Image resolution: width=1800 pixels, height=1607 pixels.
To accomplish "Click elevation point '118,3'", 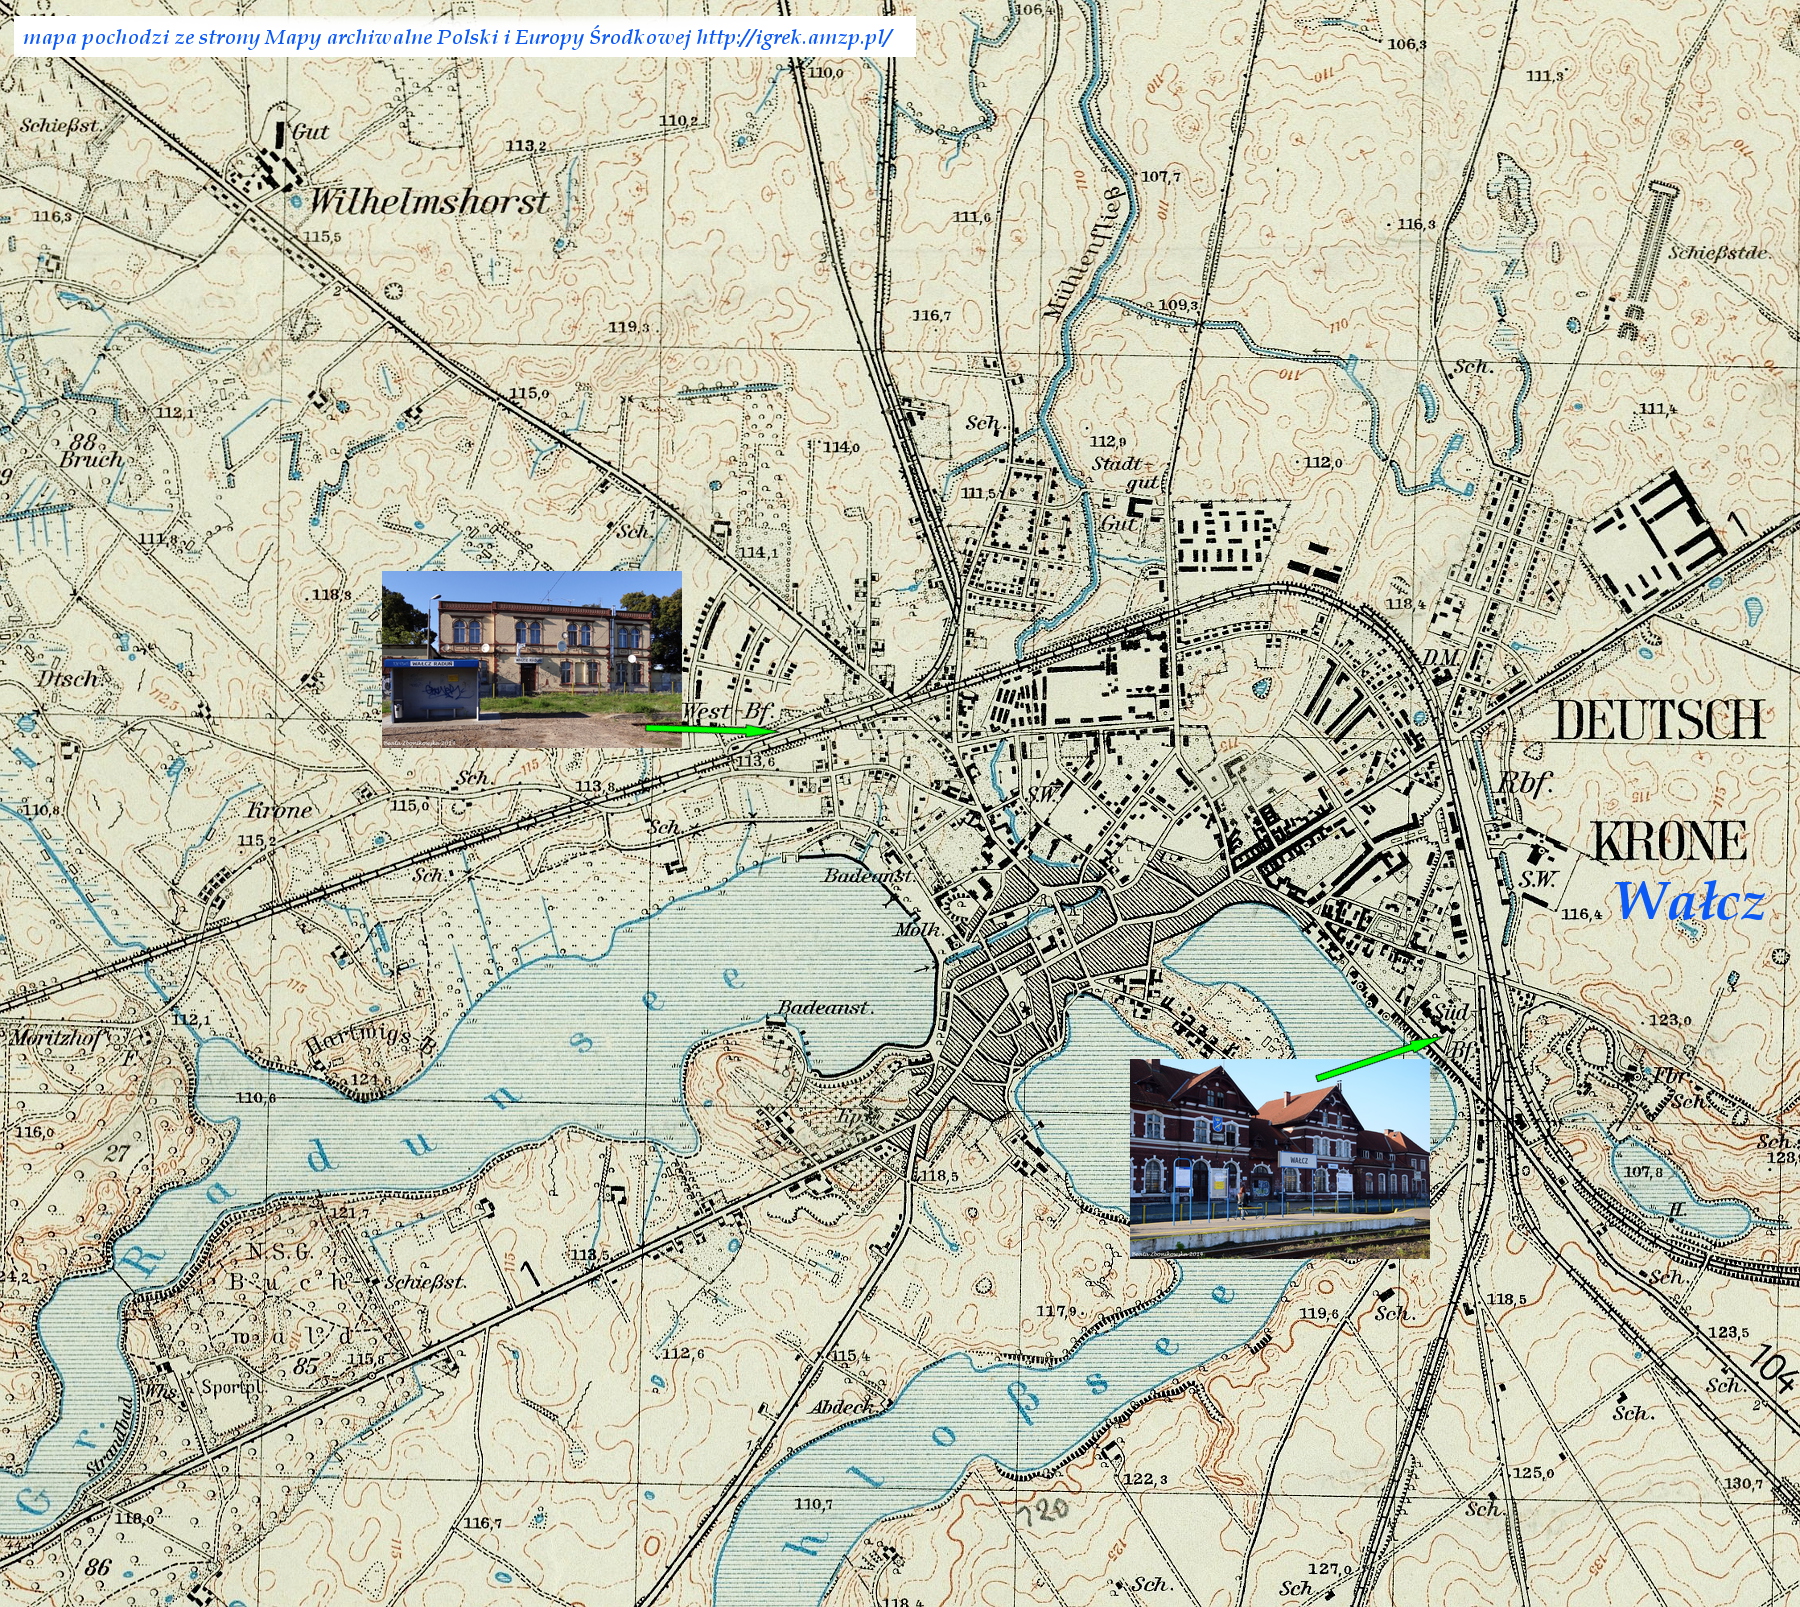I will point(332,595).
